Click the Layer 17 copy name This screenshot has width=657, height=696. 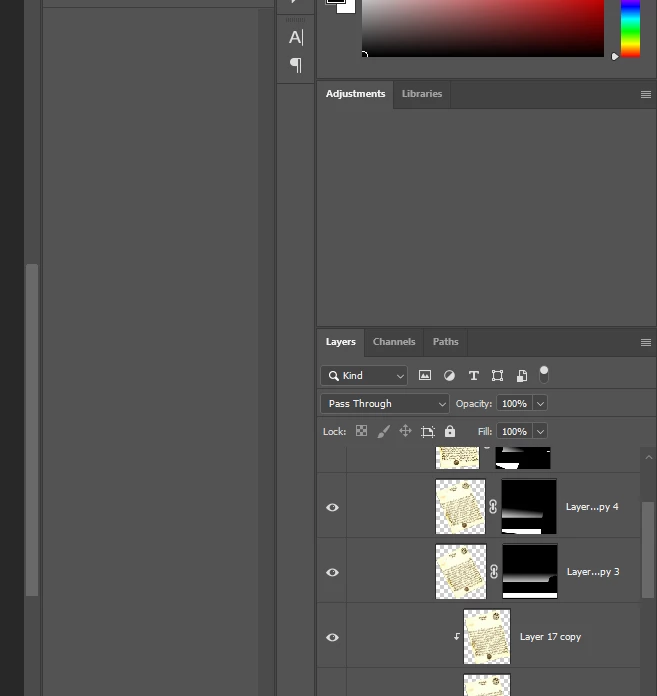tap(550, 637)
